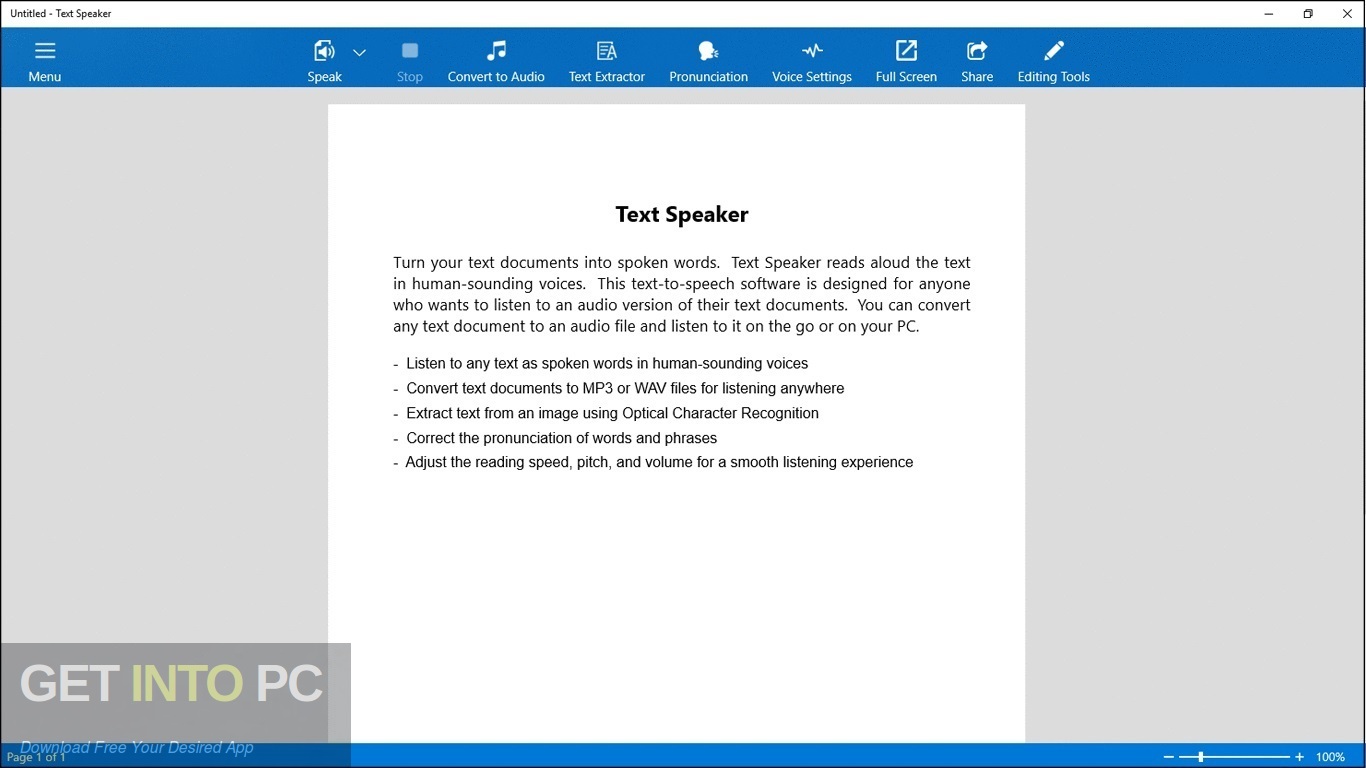Start reading with the Speak button
Viewport: 1366px width, 768px height.
click(x=324, y=60)
